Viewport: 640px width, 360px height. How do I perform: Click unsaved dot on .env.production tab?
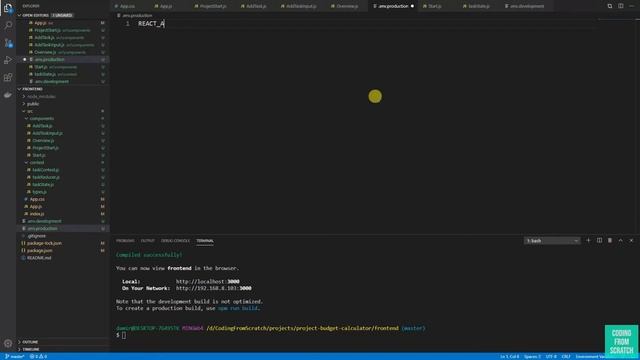(x=412, y=6)
